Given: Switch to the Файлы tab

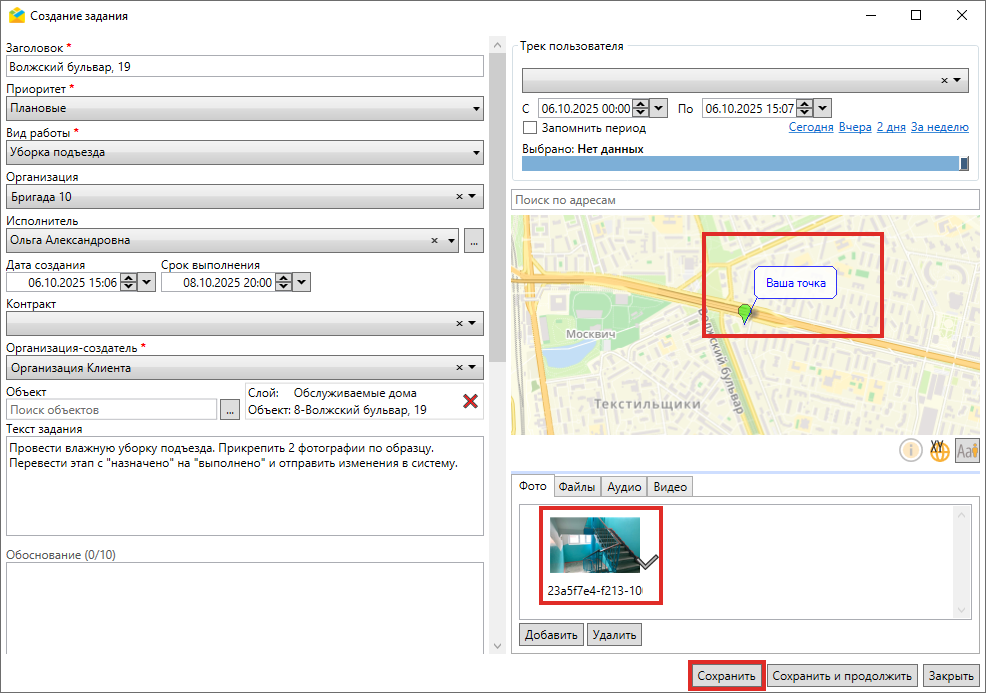Looking at the screenshot, I should click(x=577, y=487).
